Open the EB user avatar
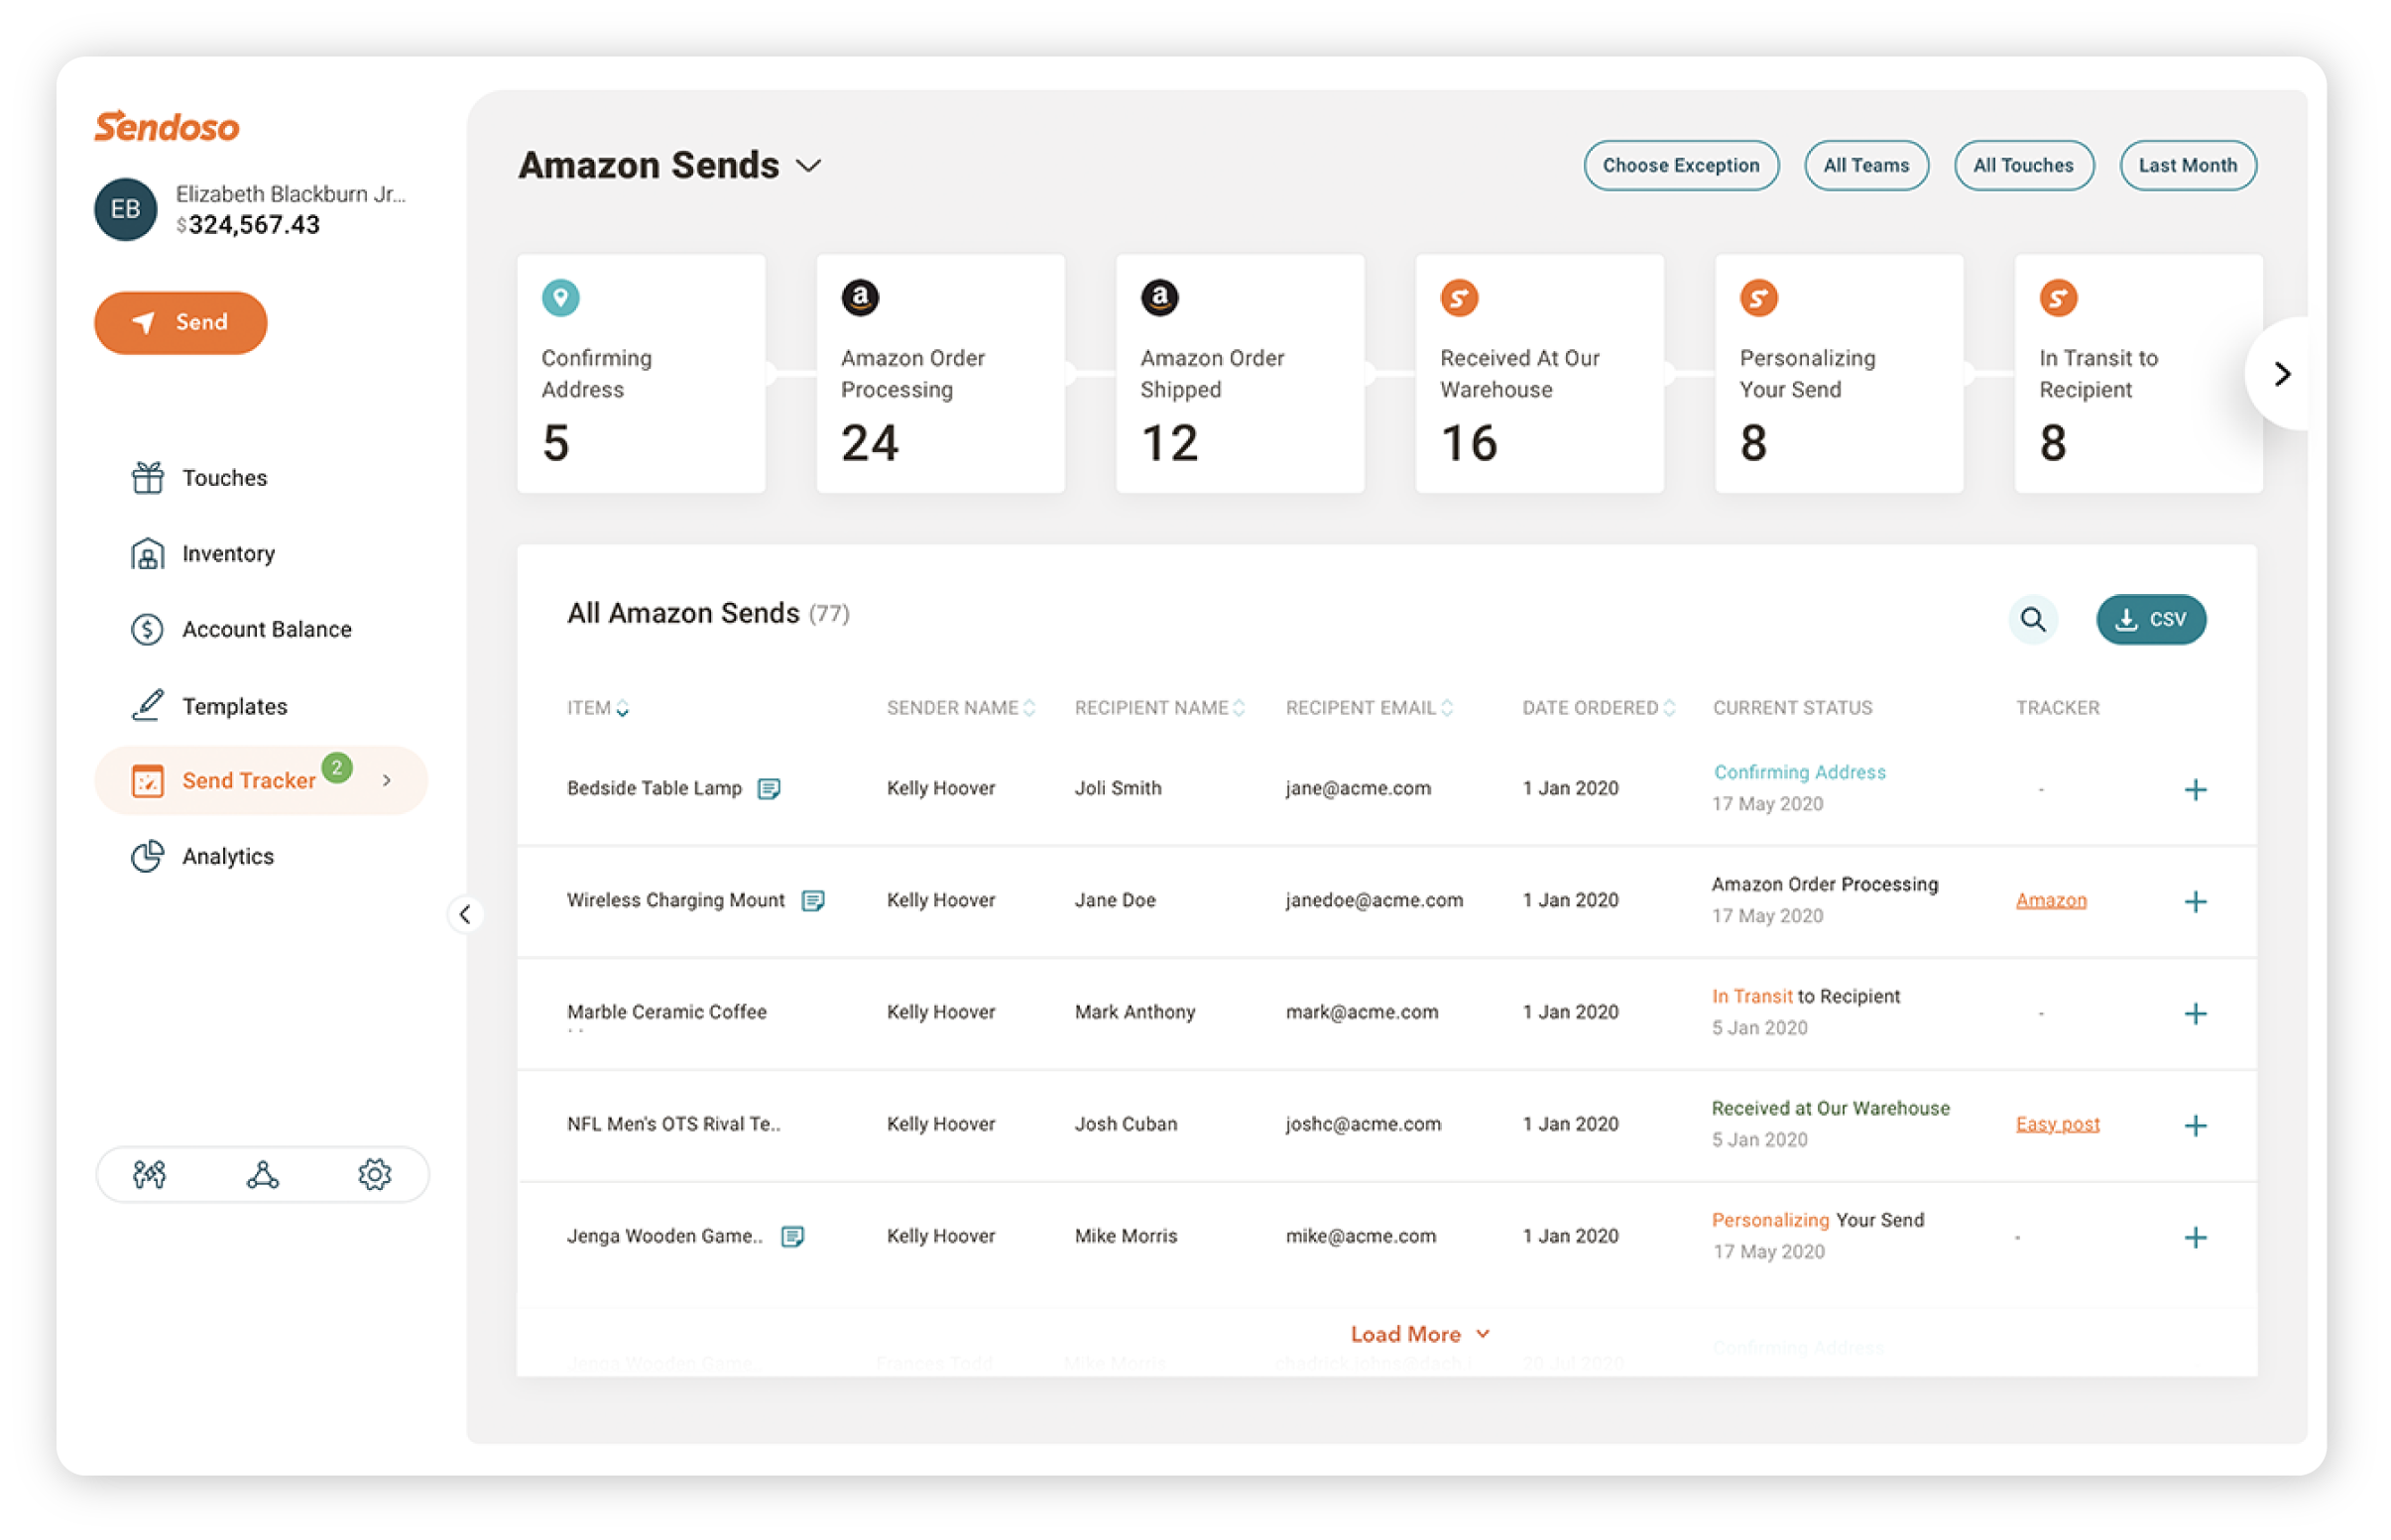Screen dimensions: 2391x1540 pyautogui.click(x=125, y=209)
